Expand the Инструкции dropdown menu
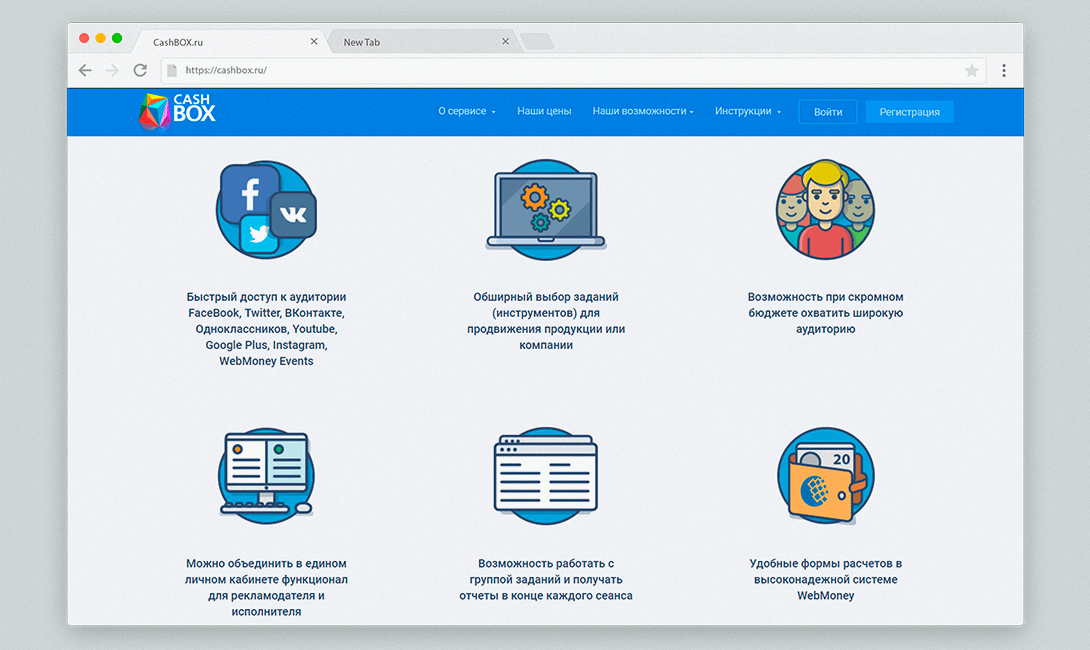This screenshot has height=650, width=1090. [748, 111]
